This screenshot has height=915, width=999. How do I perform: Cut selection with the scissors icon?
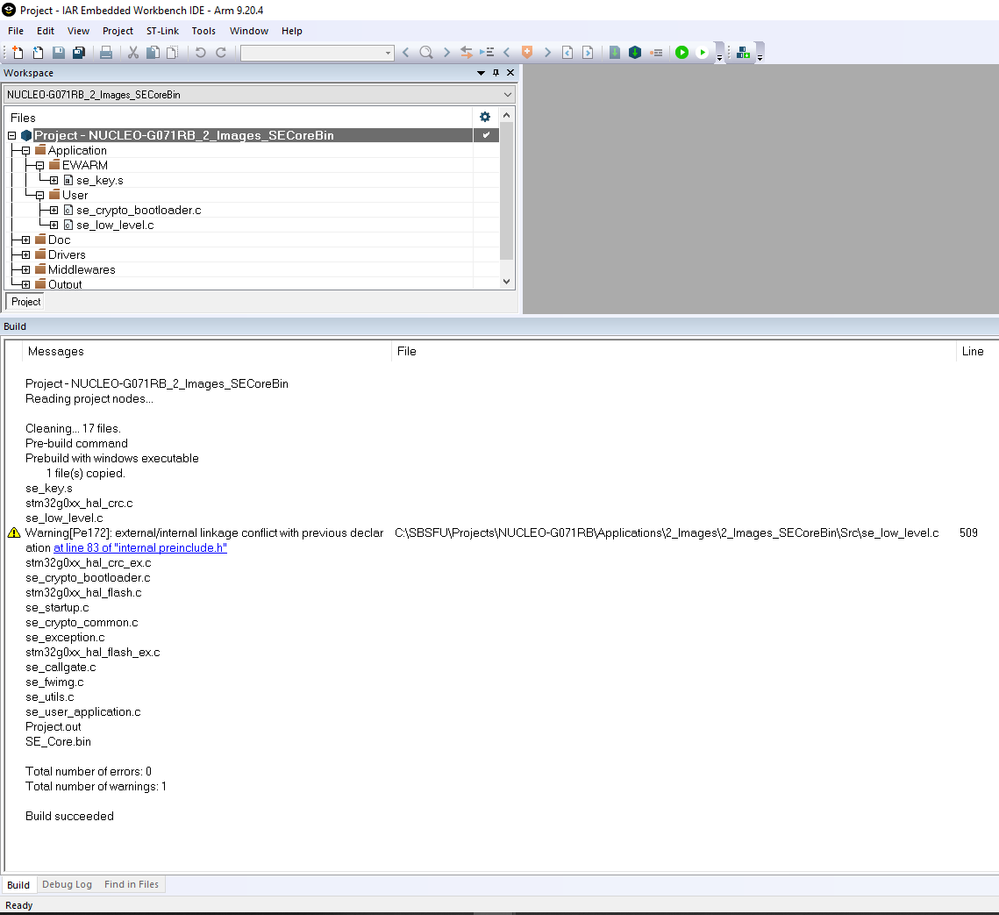[133, 52]
